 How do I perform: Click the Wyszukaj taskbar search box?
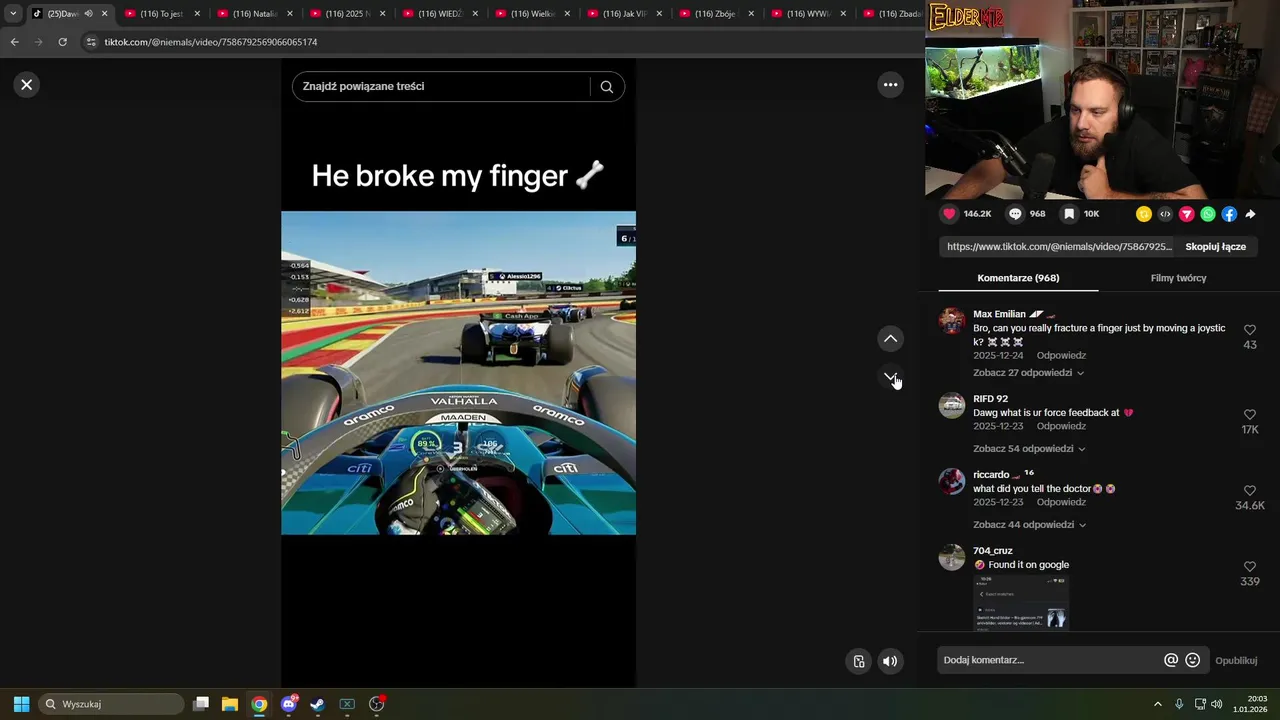(111, 704)
